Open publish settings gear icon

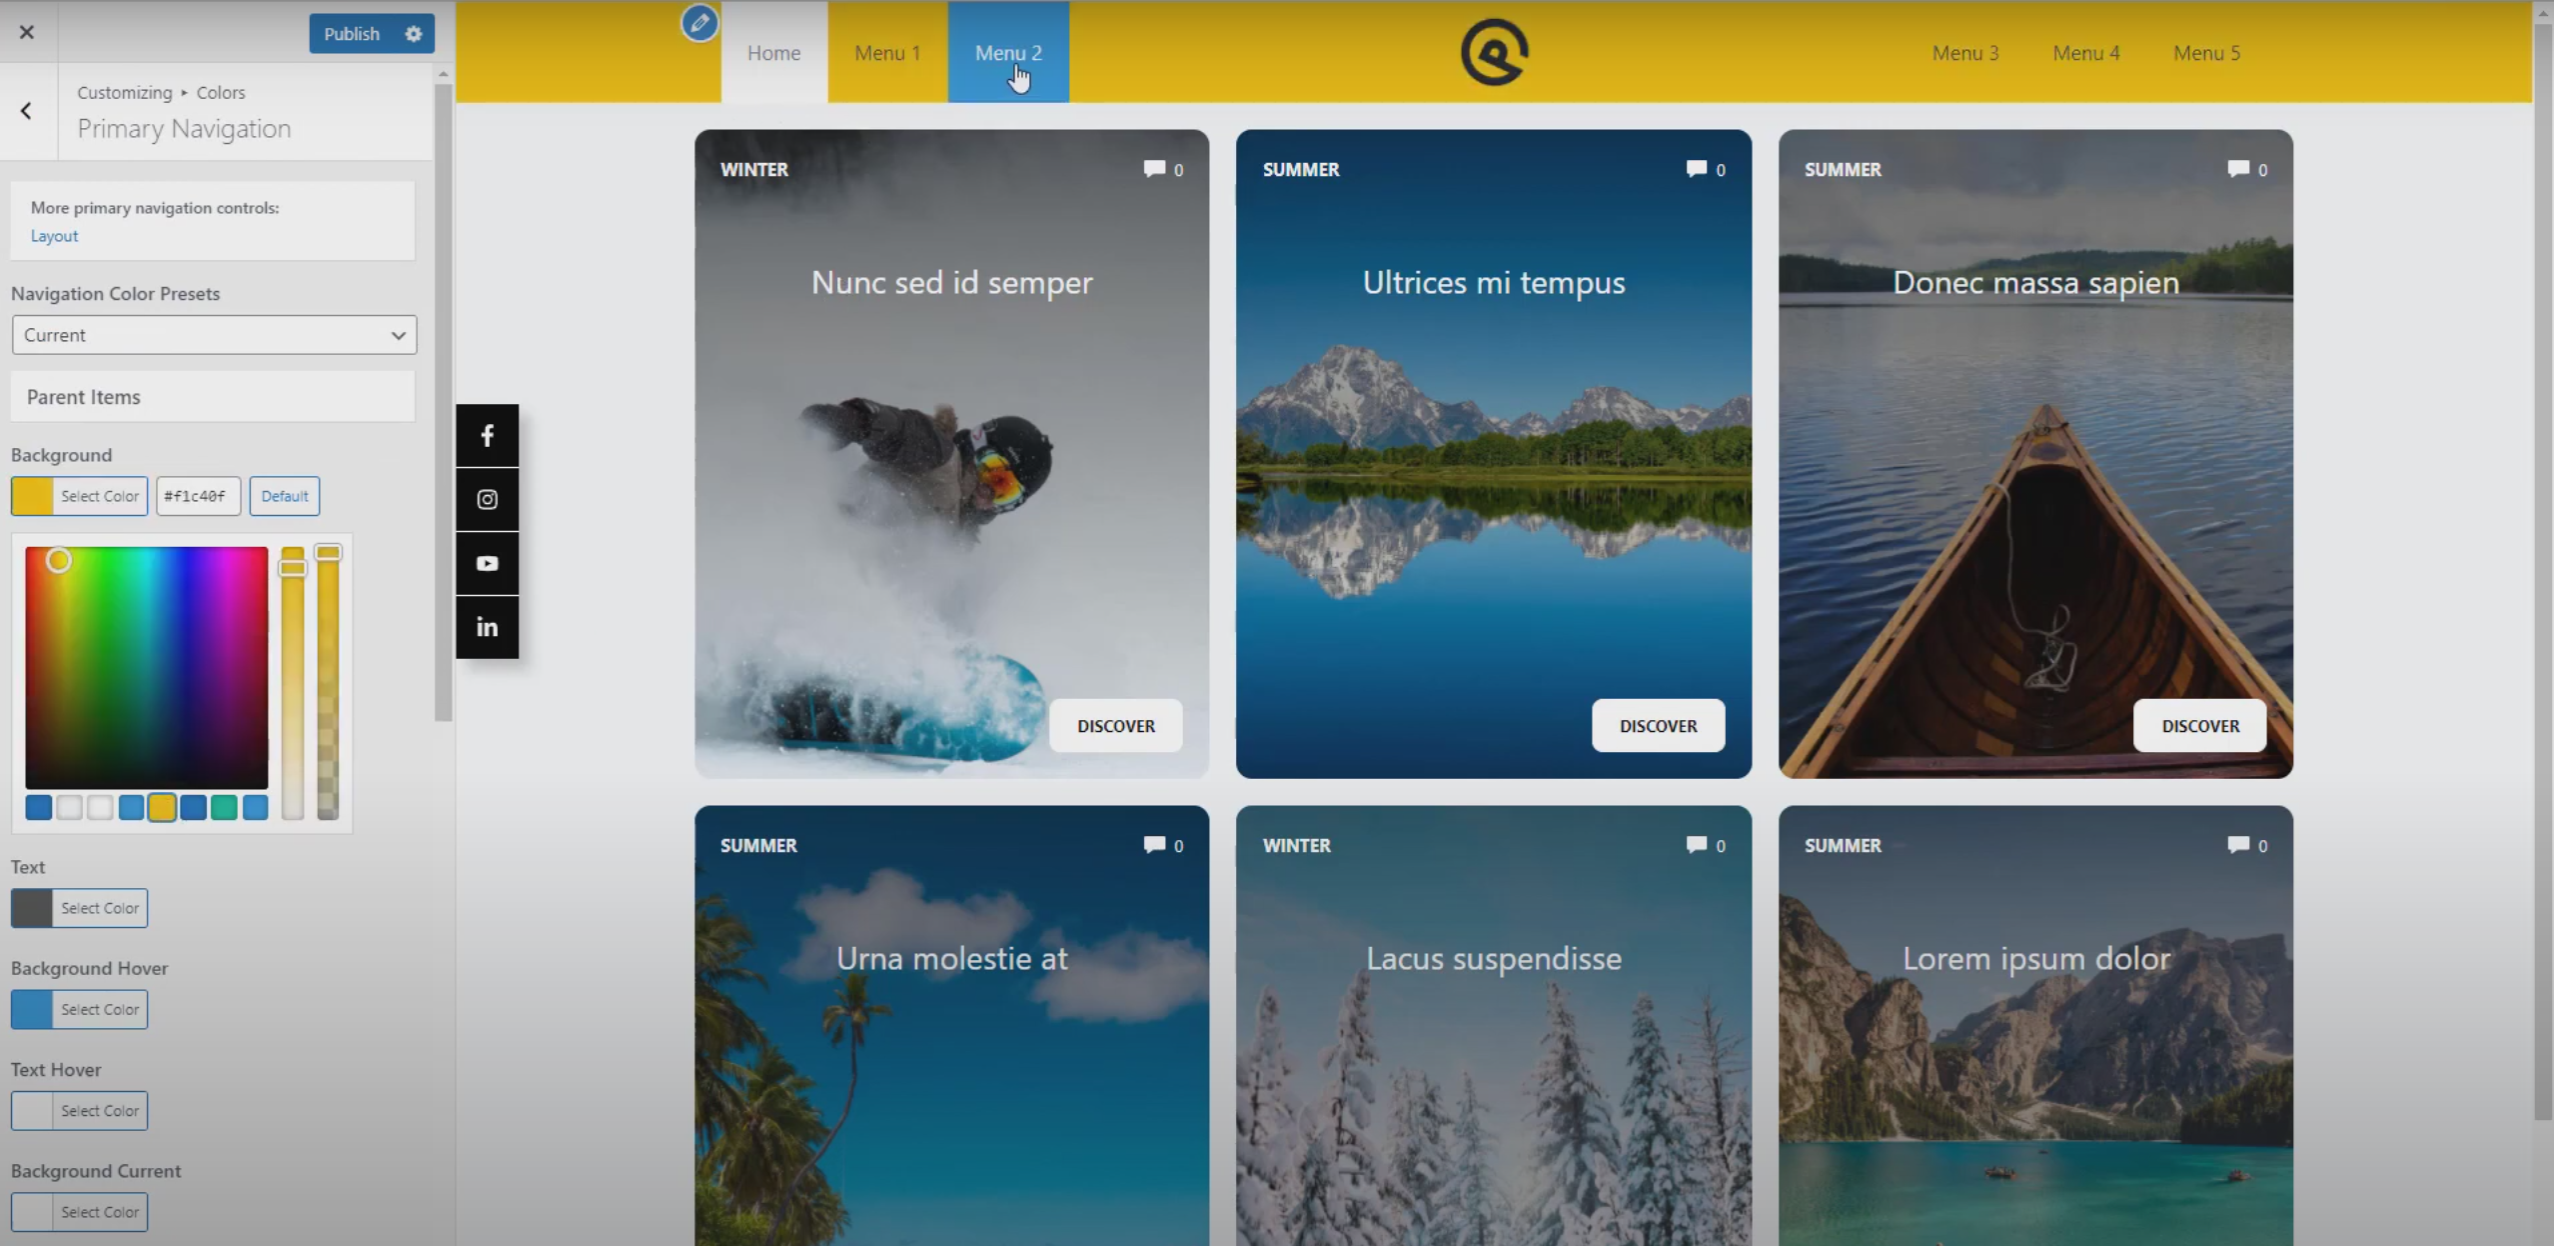413,34
